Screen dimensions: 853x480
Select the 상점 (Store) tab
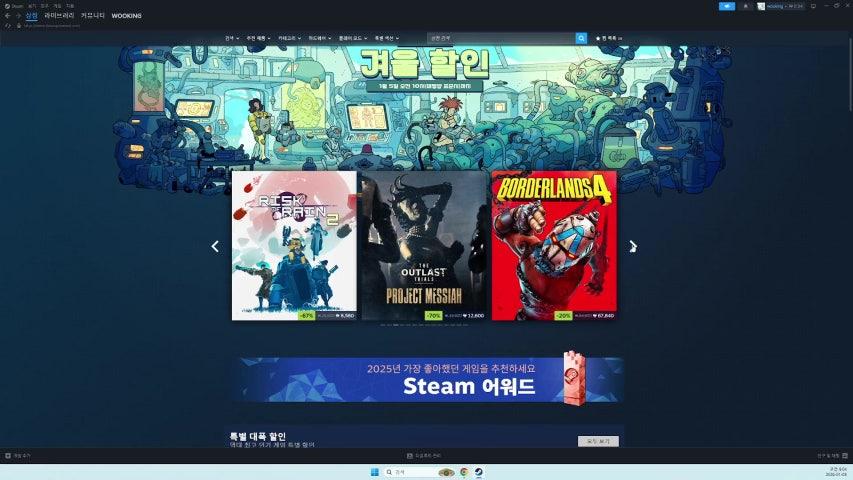[32, 16]
